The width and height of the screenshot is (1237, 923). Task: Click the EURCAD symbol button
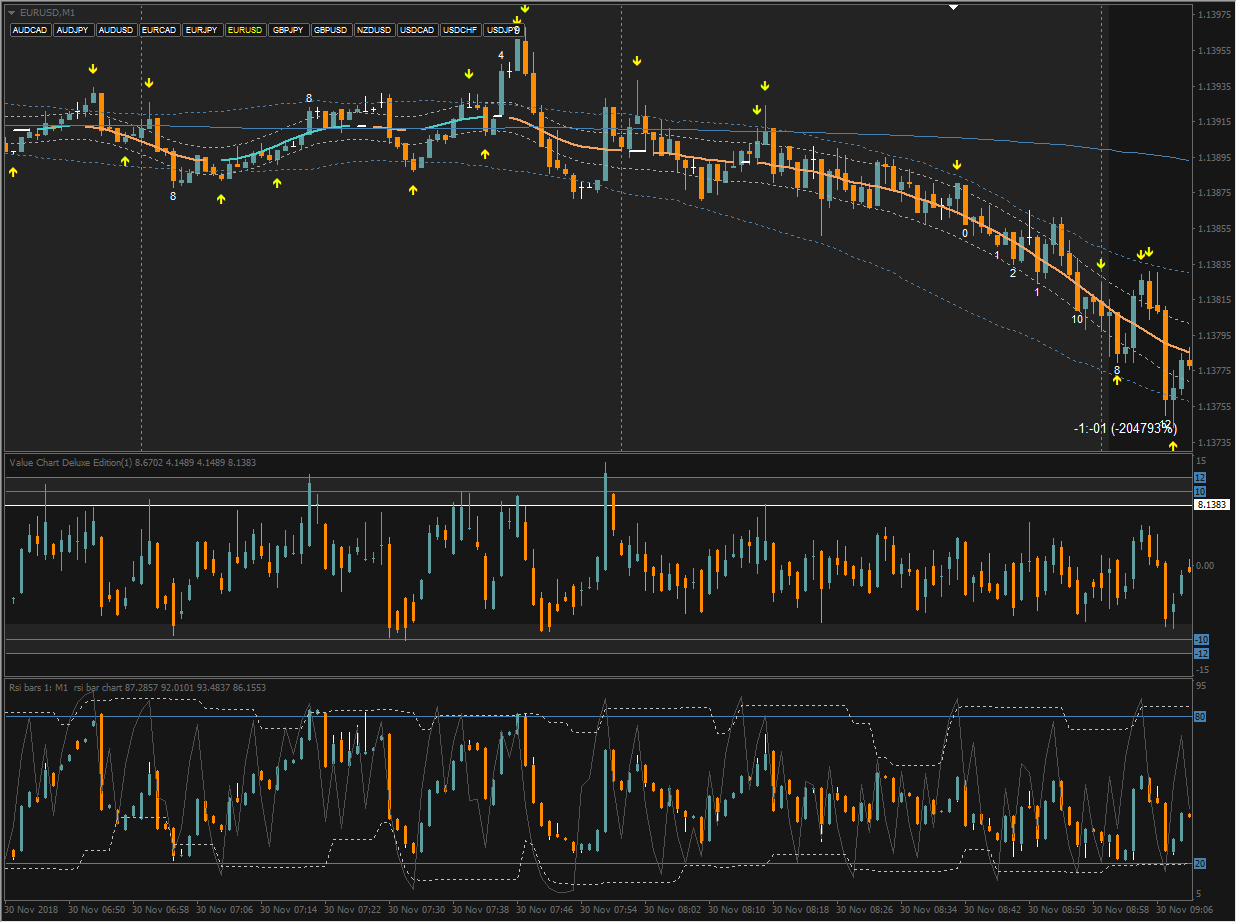click(159, 30)
